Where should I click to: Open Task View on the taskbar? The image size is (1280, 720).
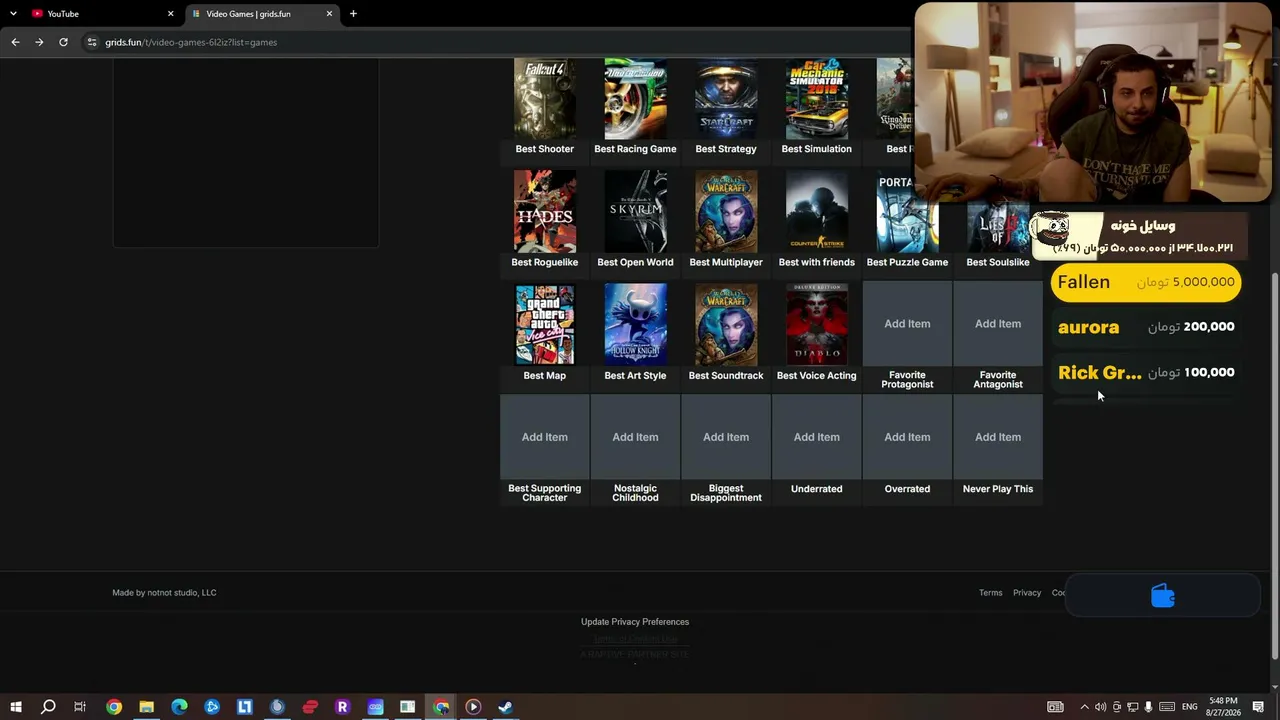pos(80,707)
